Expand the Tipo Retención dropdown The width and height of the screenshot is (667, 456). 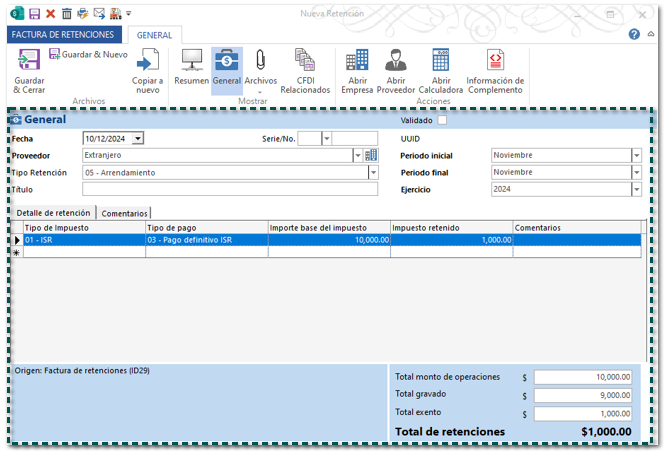(x=371, y=172)
